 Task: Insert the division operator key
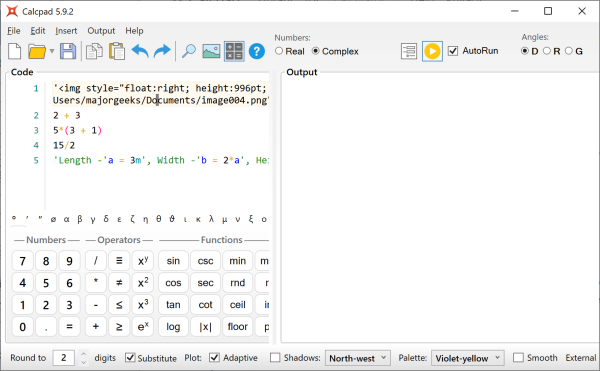click(x=96, y=261)
